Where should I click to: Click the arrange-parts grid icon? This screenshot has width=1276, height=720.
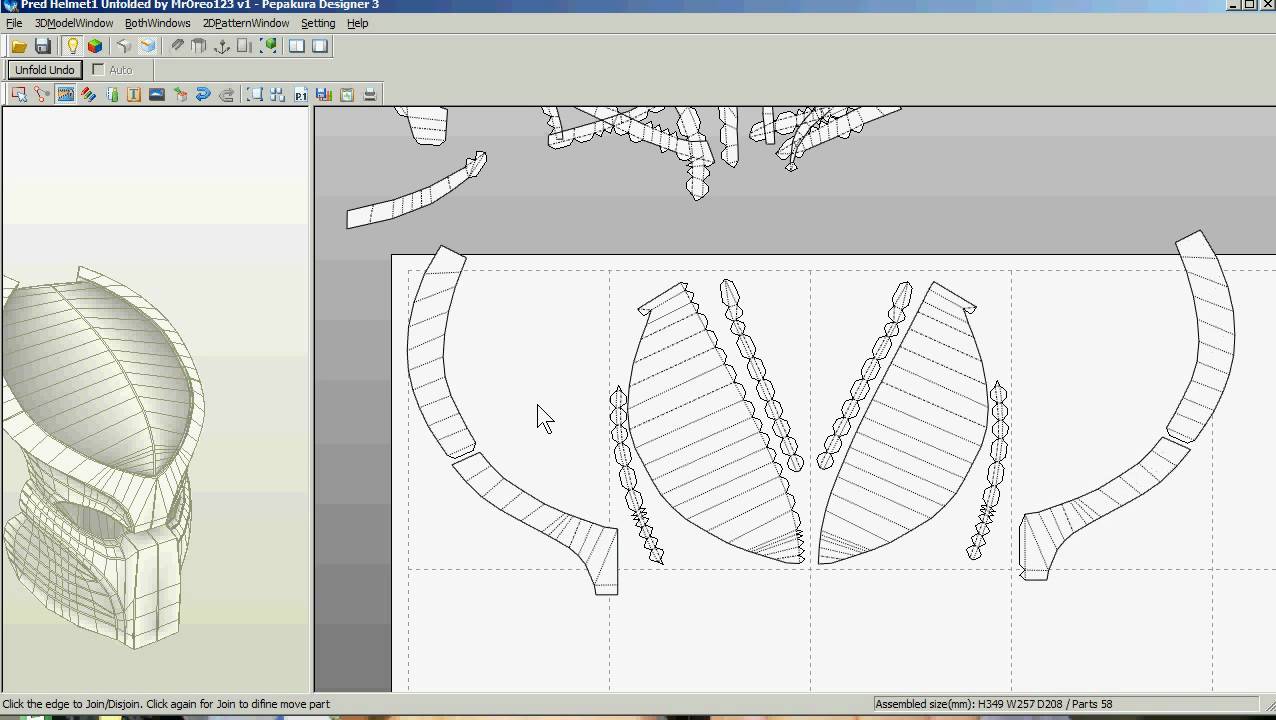click(x=277, y=95)
